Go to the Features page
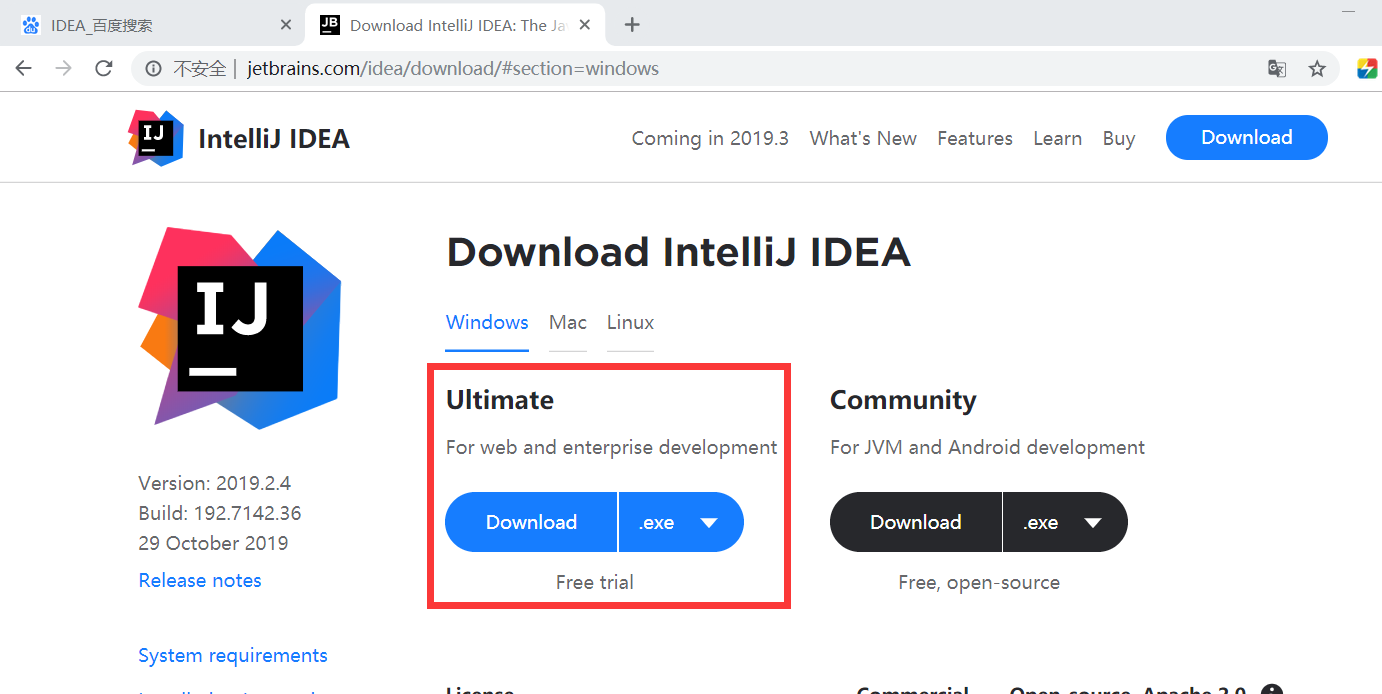The image size is (1382, 694). 975,138
